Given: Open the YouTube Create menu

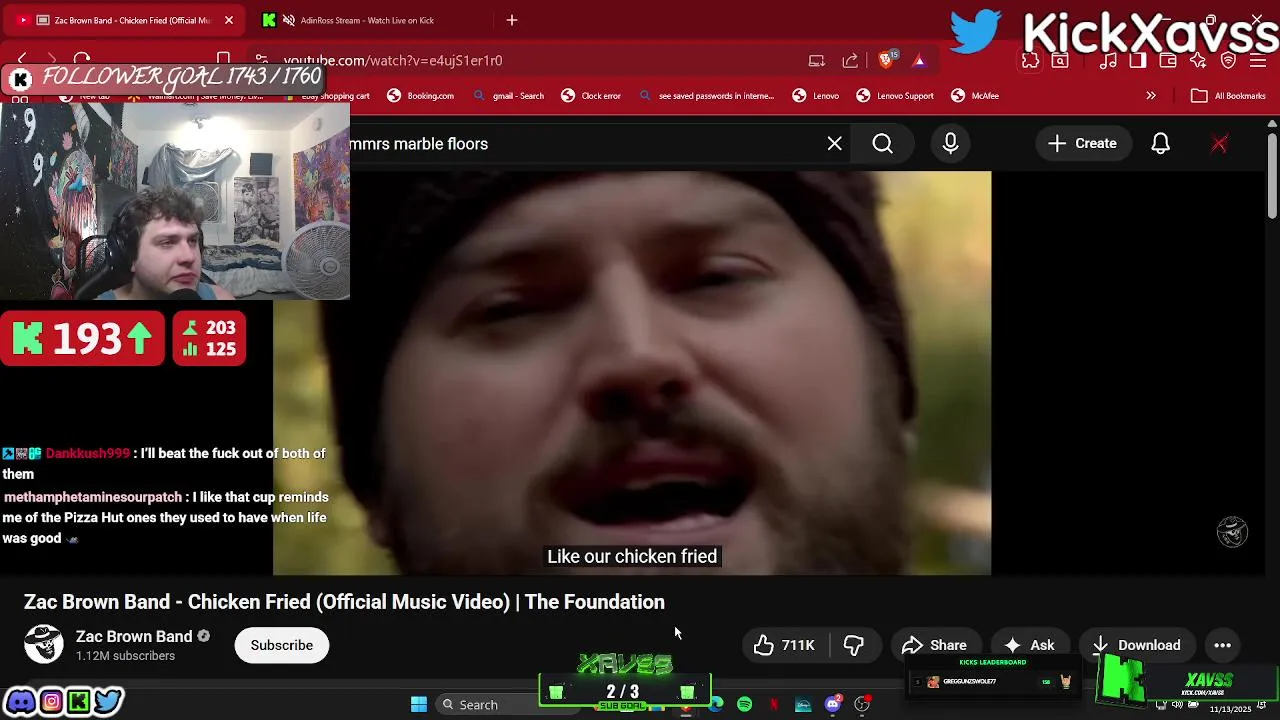Looking at the screenshot, I should pyautogui.click(x=1082, y=144).
